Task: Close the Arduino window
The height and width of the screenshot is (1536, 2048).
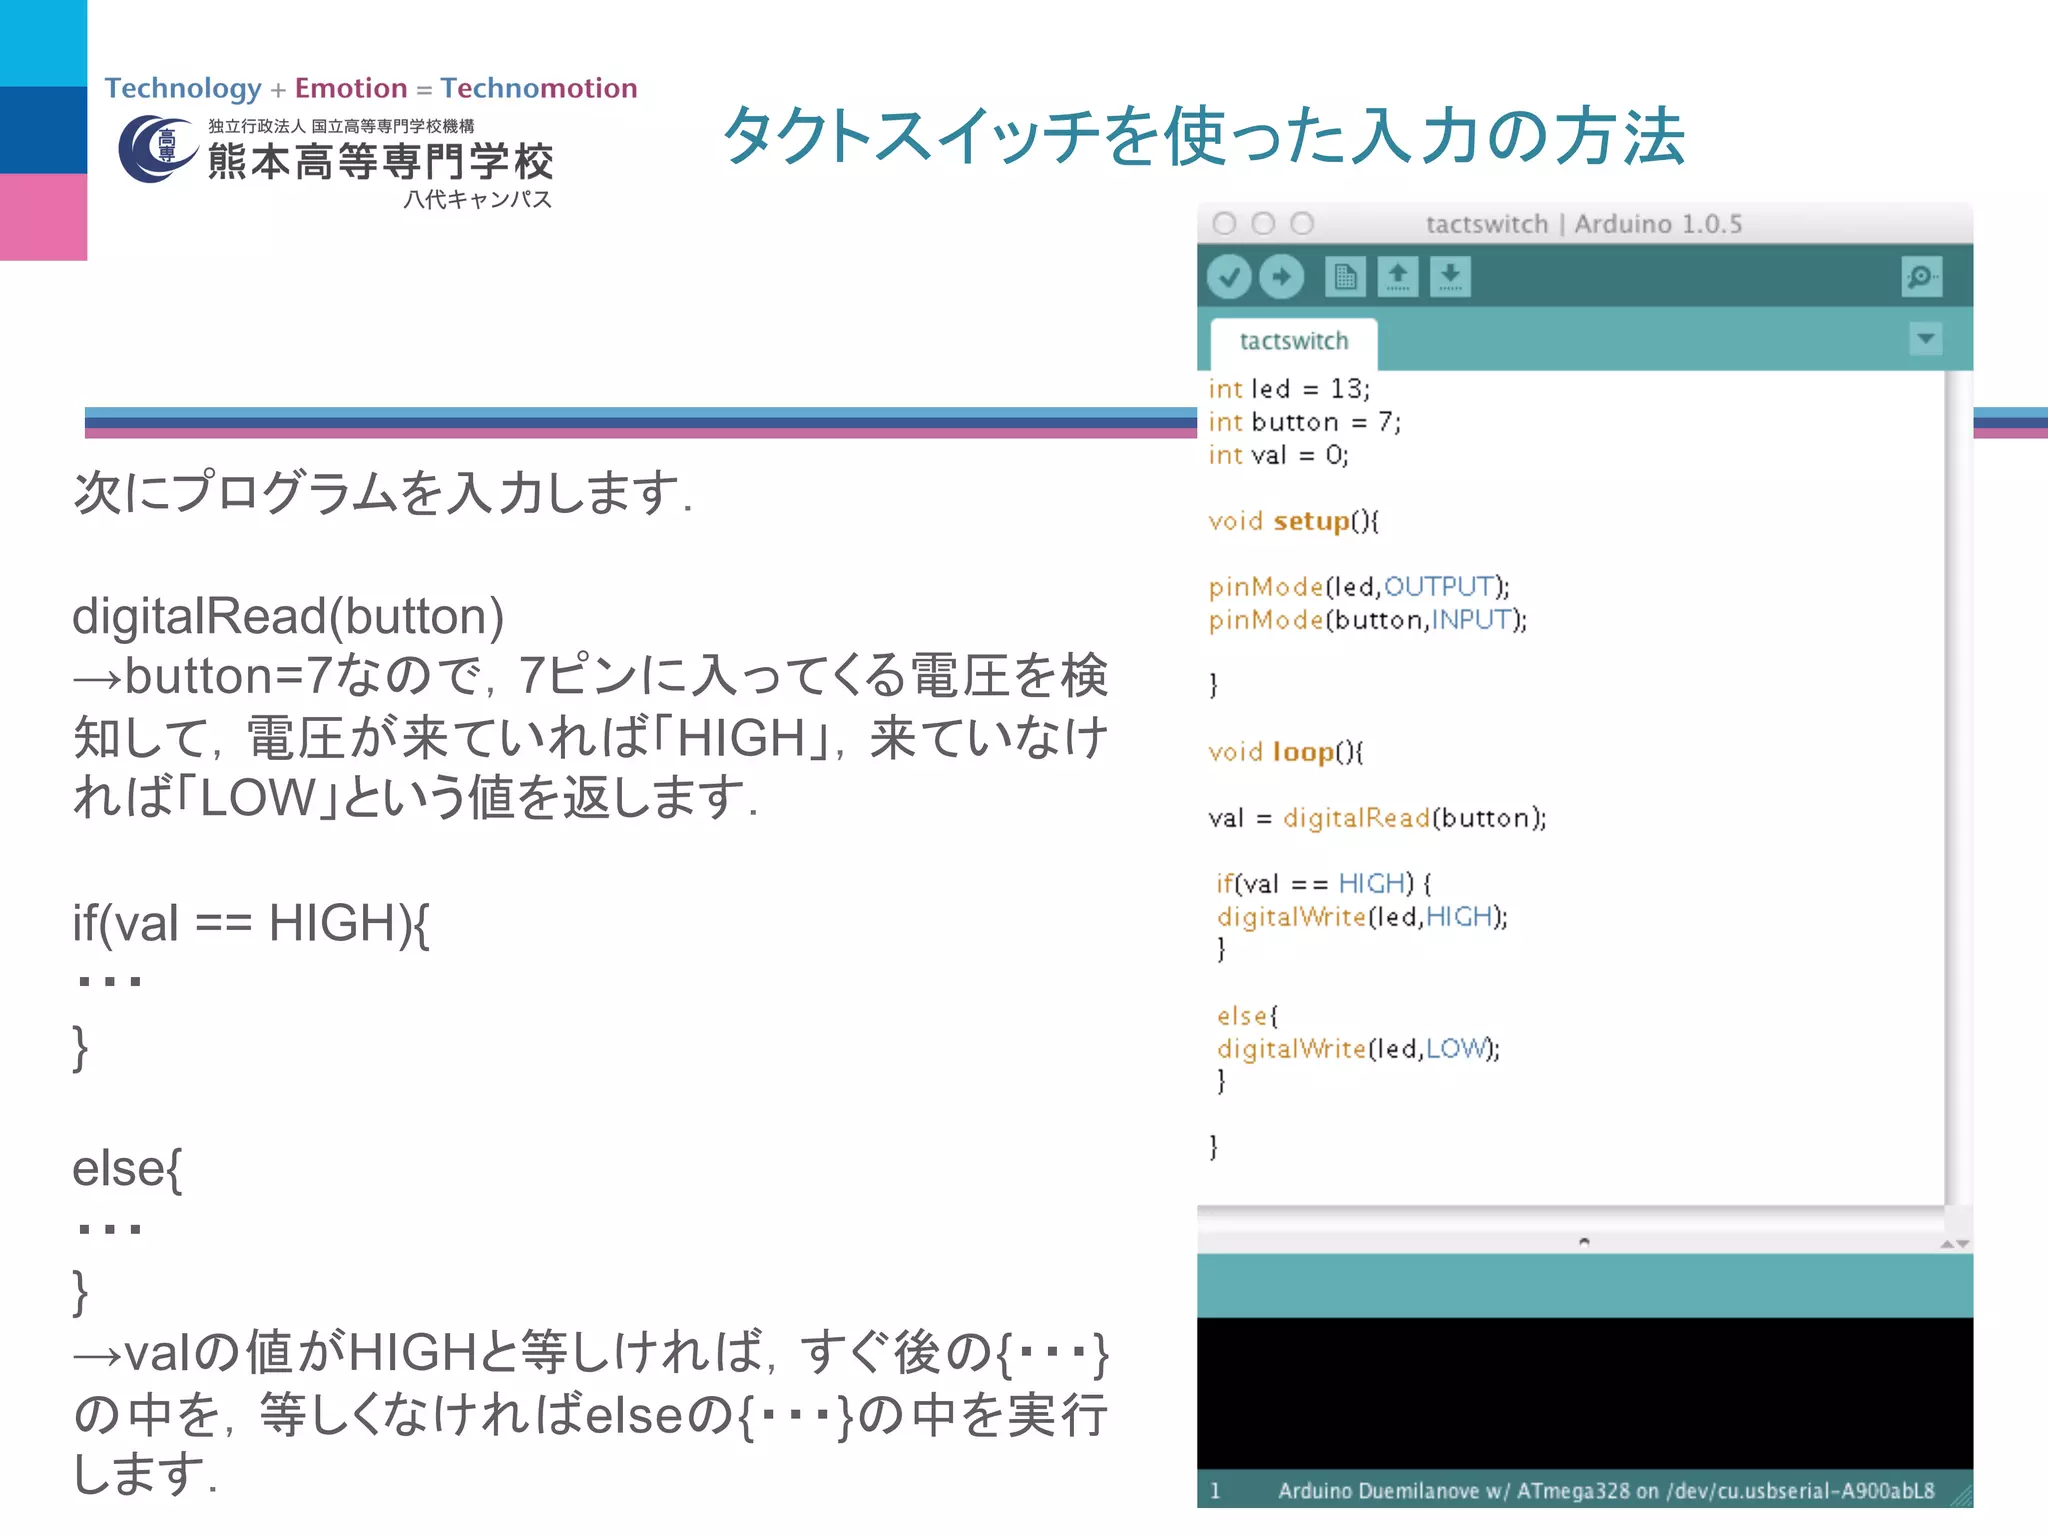Action: 1224,223
